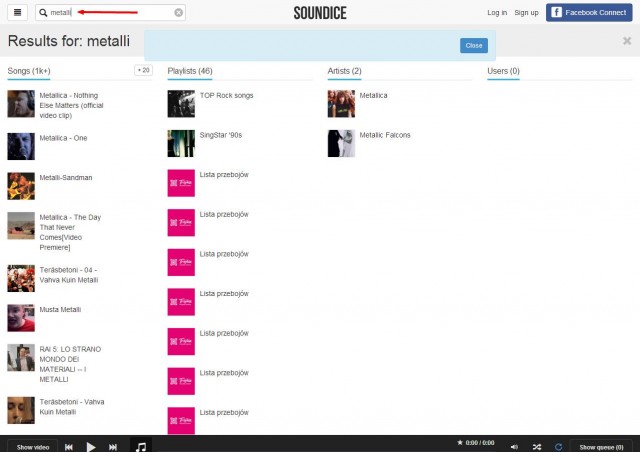The width and height of the screenshot is (640, 452).
Task: Click The Day That Never Comes thumbnail
Action: click(21, 225)
